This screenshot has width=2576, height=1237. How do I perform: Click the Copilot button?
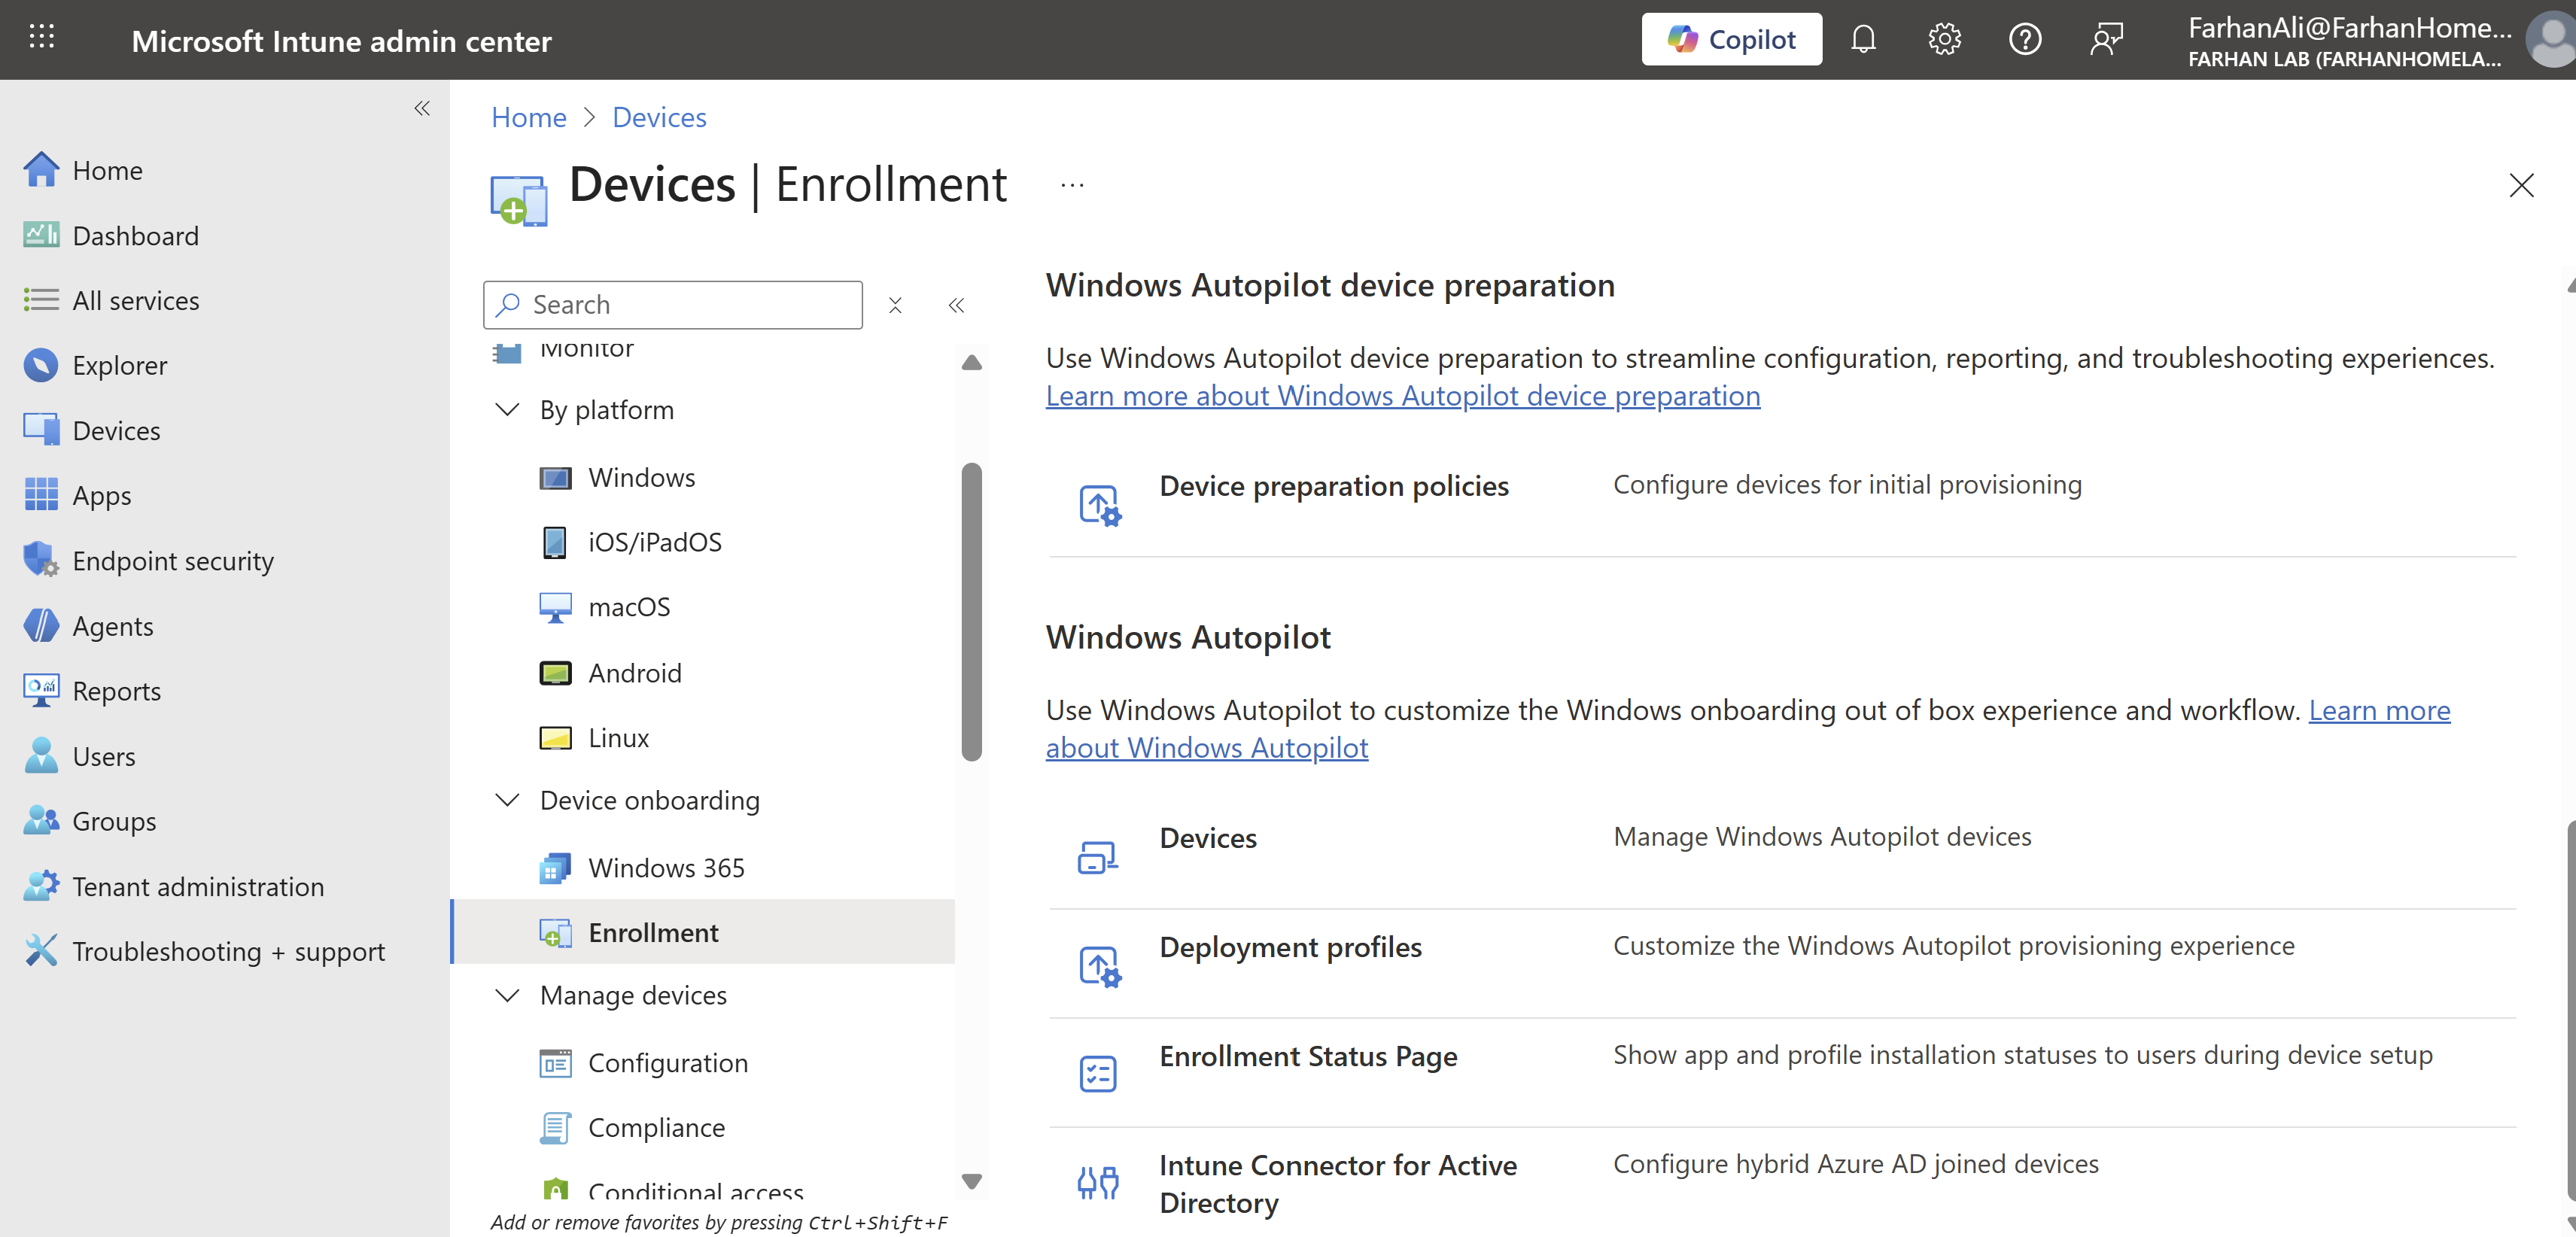(1731, 40)
